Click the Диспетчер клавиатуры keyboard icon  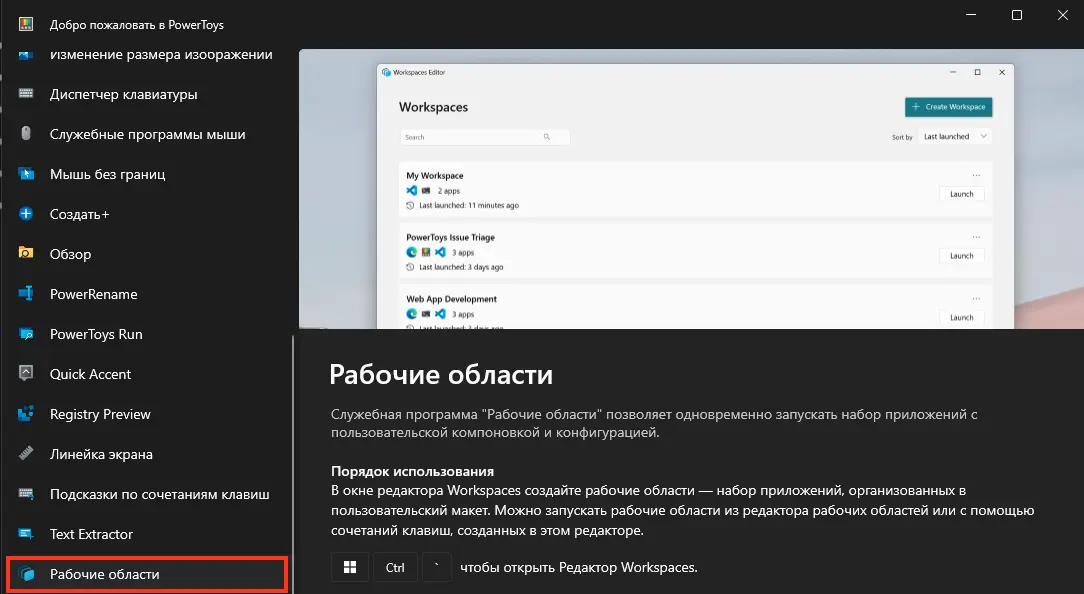pos(26,94)
